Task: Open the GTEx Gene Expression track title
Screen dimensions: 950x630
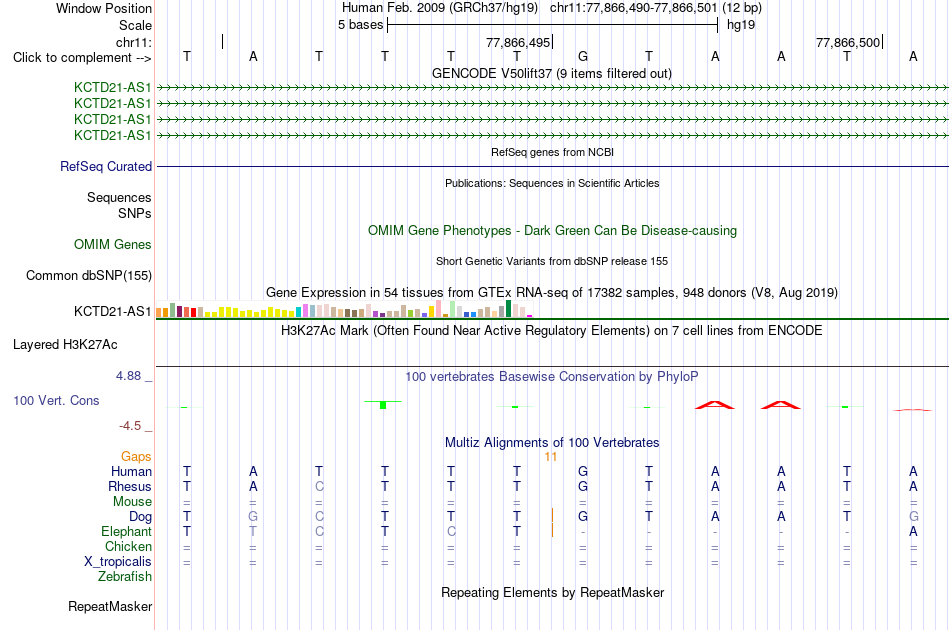Action: tap(552, 293)
